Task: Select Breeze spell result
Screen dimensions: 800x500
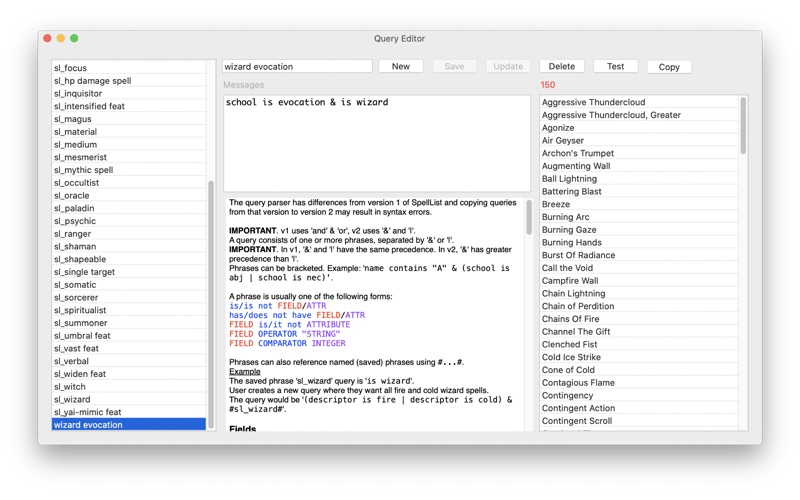Action: 639,204
